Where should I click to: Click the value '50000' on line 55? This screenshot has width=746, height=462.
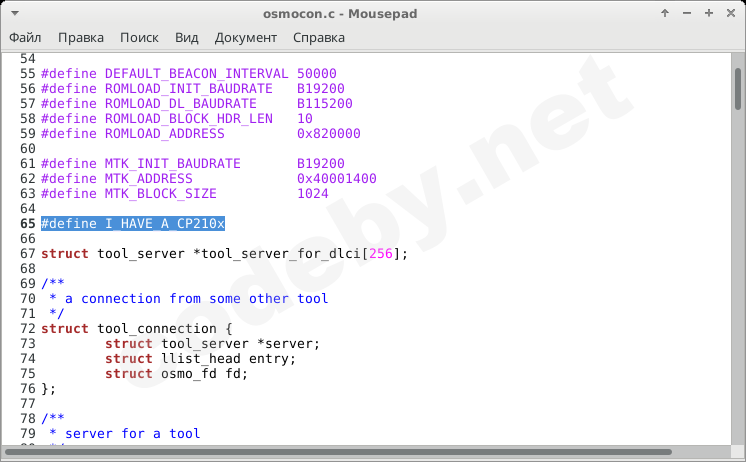317,74
